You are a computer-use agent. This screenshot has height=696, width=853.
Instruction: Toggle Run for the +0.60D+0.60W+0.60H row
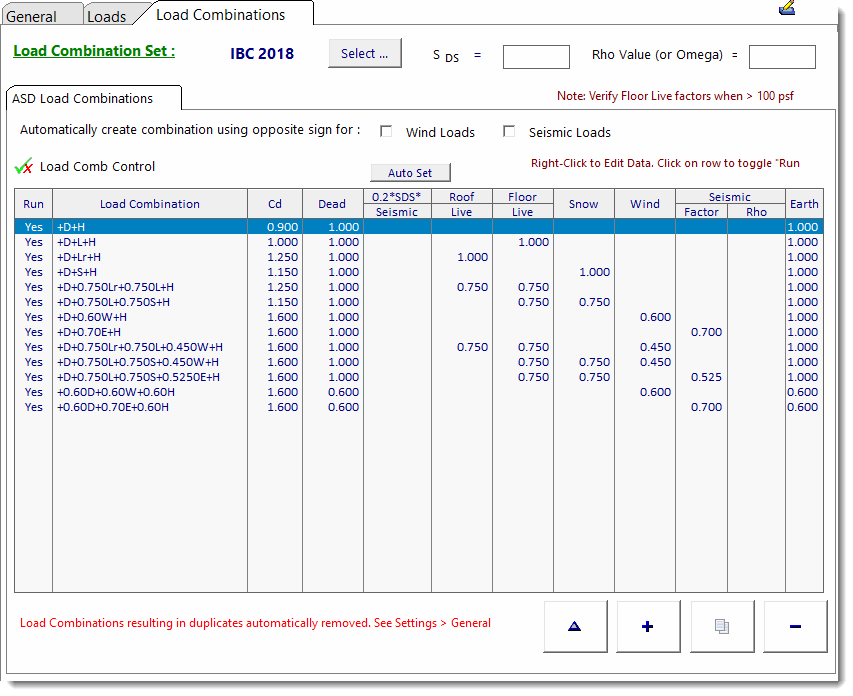point(34,392)
